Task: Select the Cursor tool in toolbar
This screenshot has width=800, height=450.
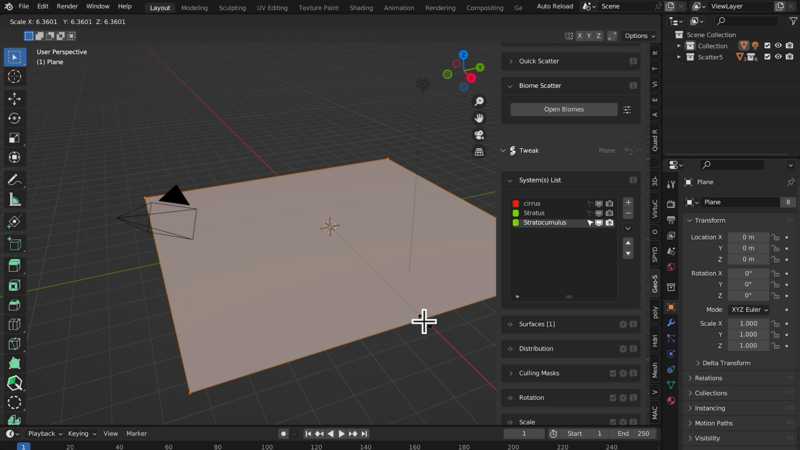Action: 14,77
